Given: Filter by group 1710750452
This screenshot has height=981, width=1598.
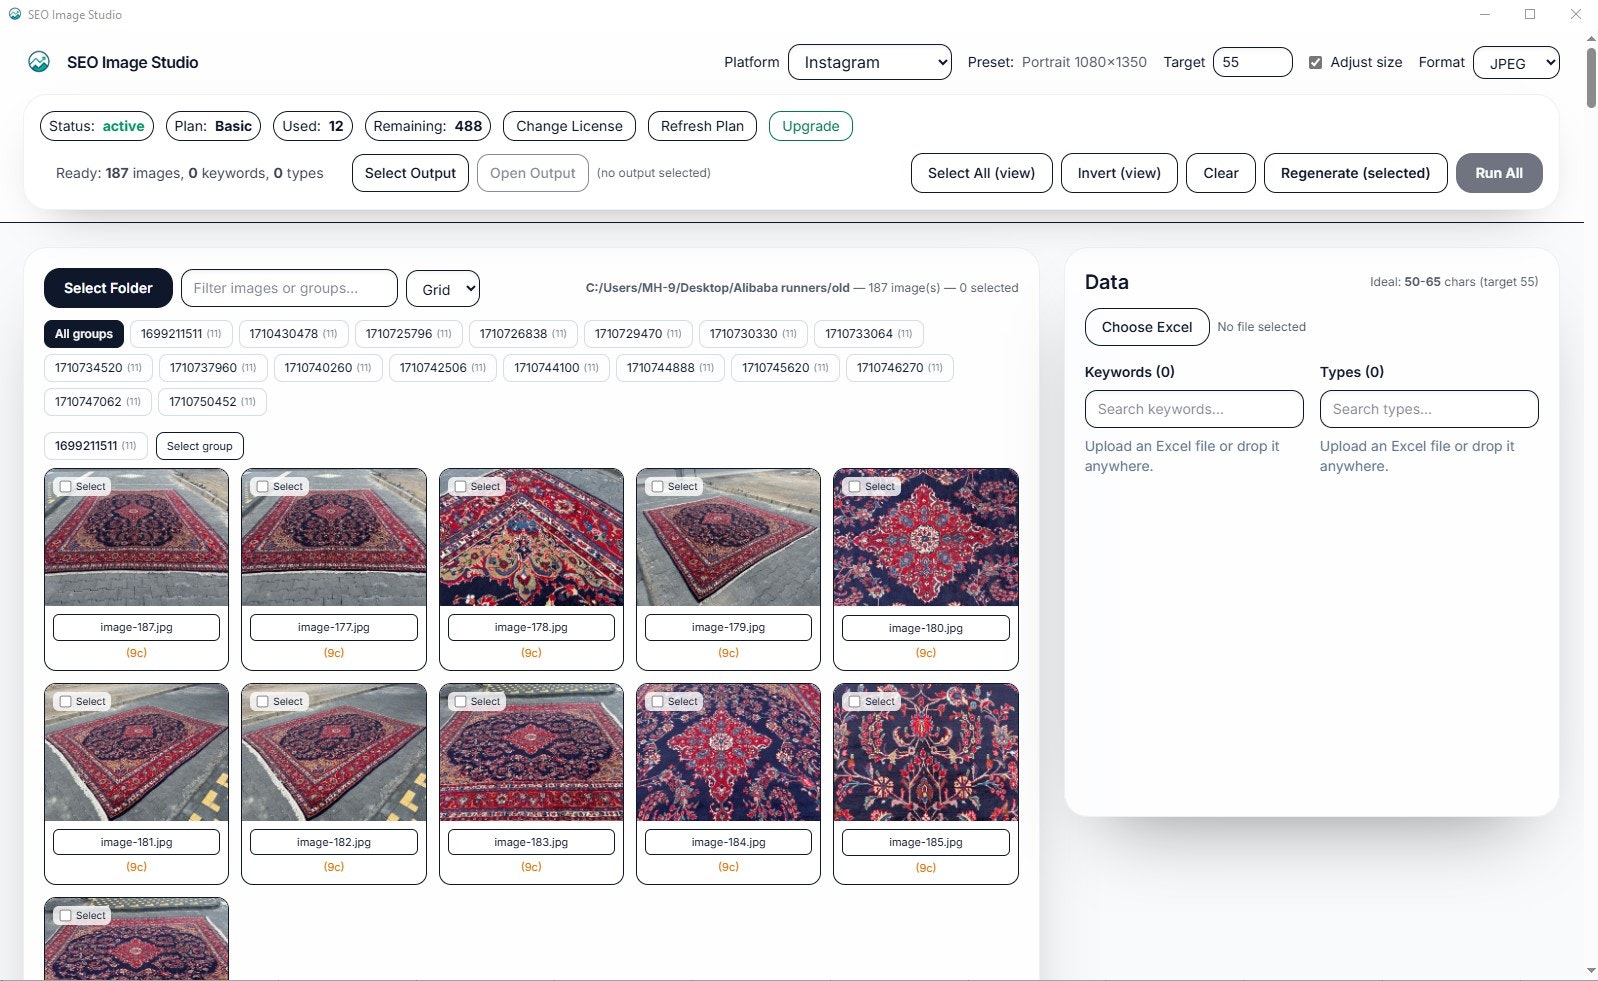Looking at the screenshot, I should (x=212, y=402).
